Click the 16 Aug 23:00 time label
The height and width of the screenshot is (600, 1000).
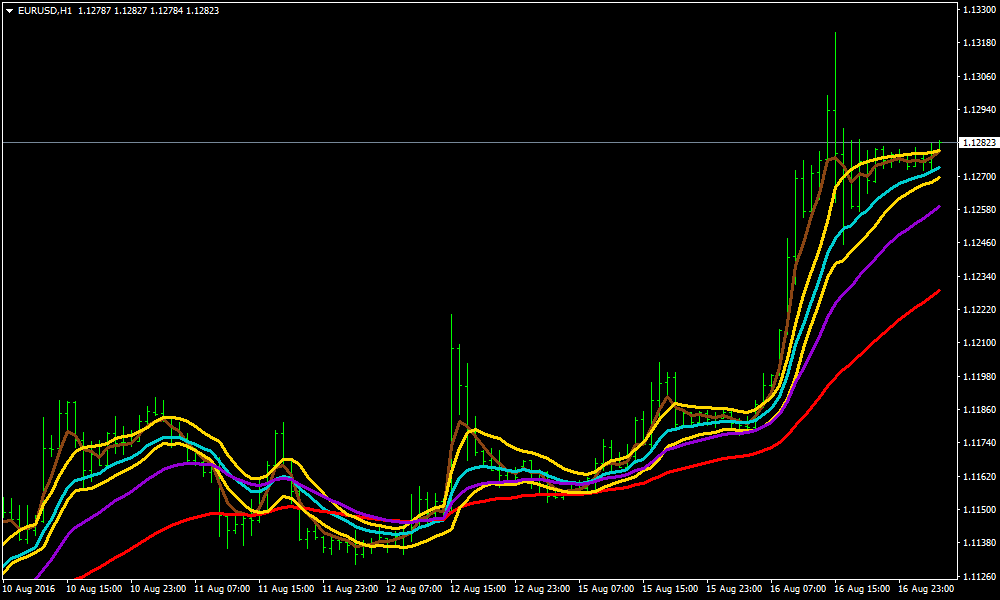(x=925, y=589)
